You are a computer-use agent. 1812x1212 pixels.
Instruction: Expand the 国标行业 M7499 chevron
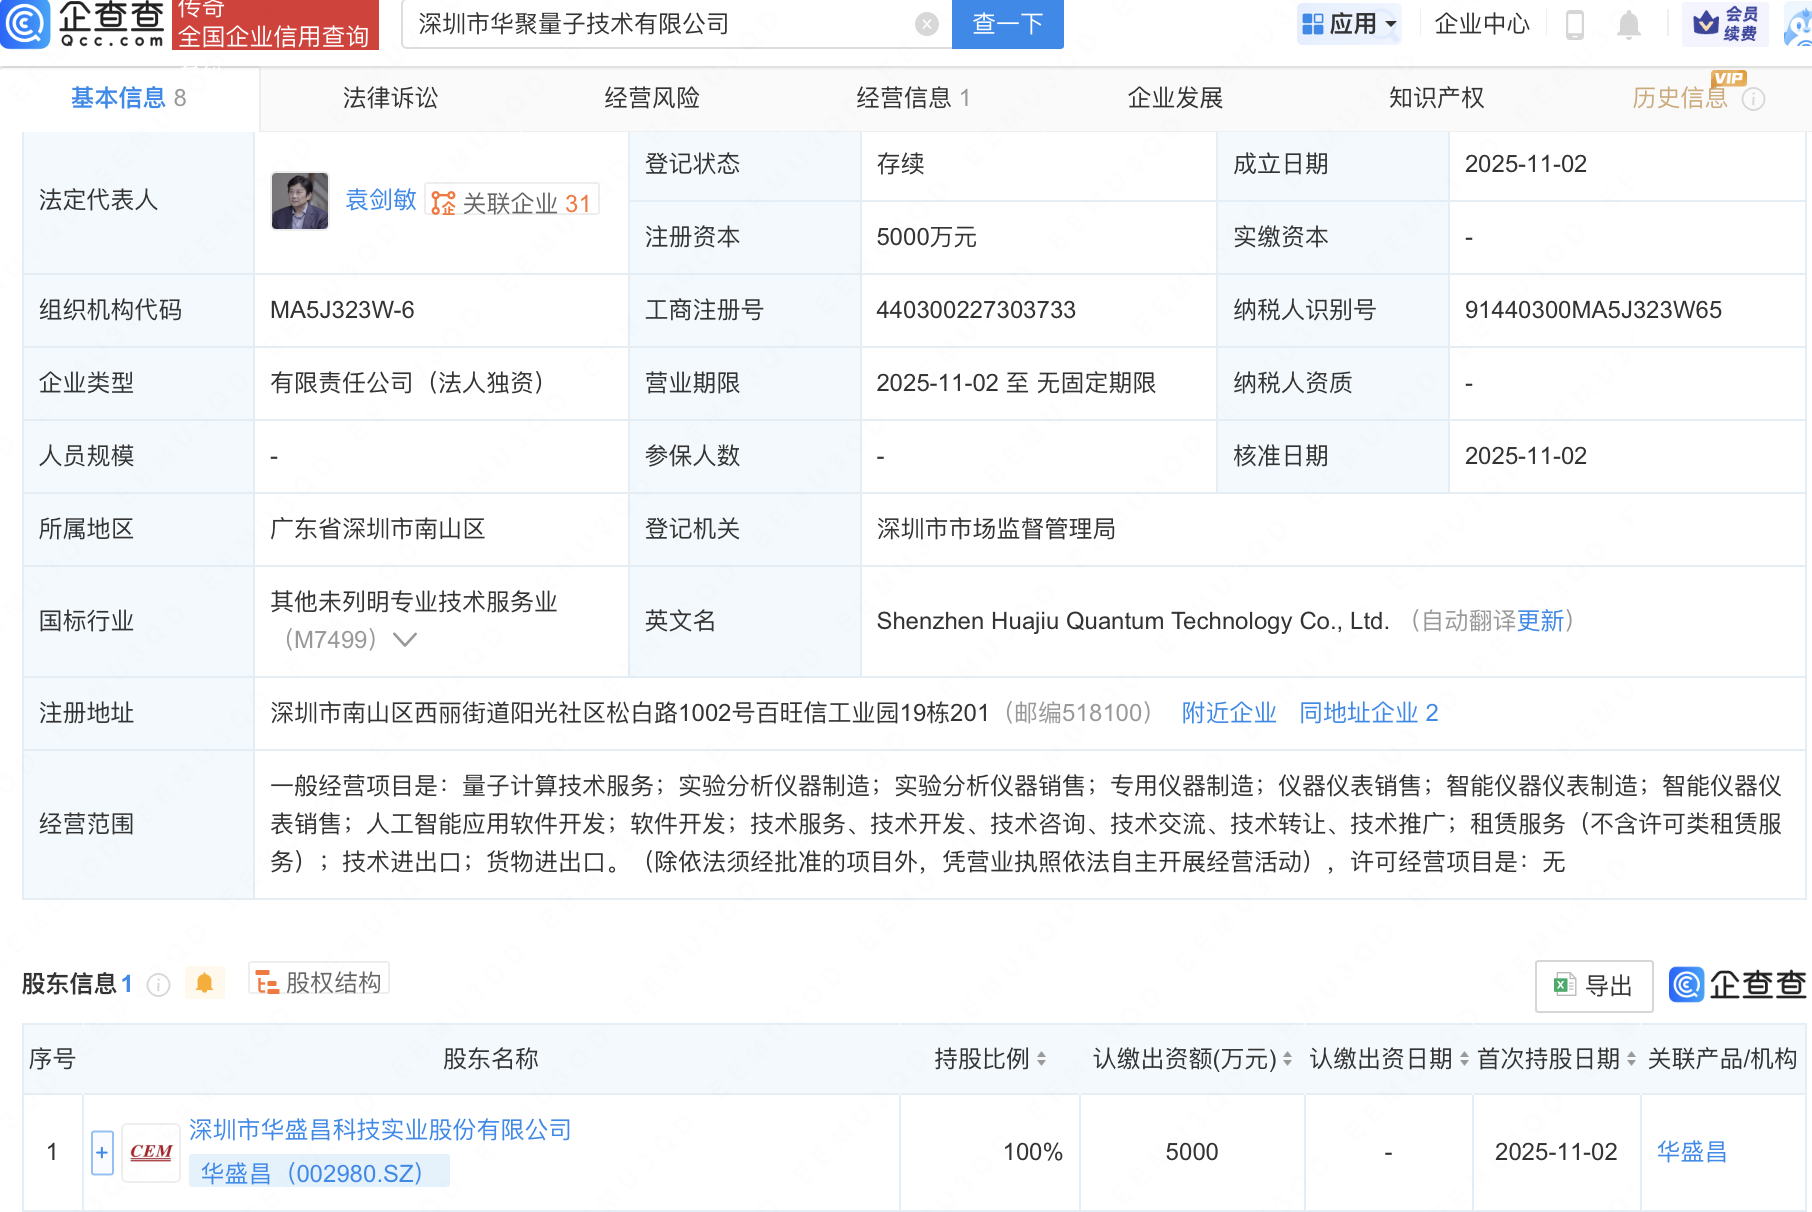405,640
